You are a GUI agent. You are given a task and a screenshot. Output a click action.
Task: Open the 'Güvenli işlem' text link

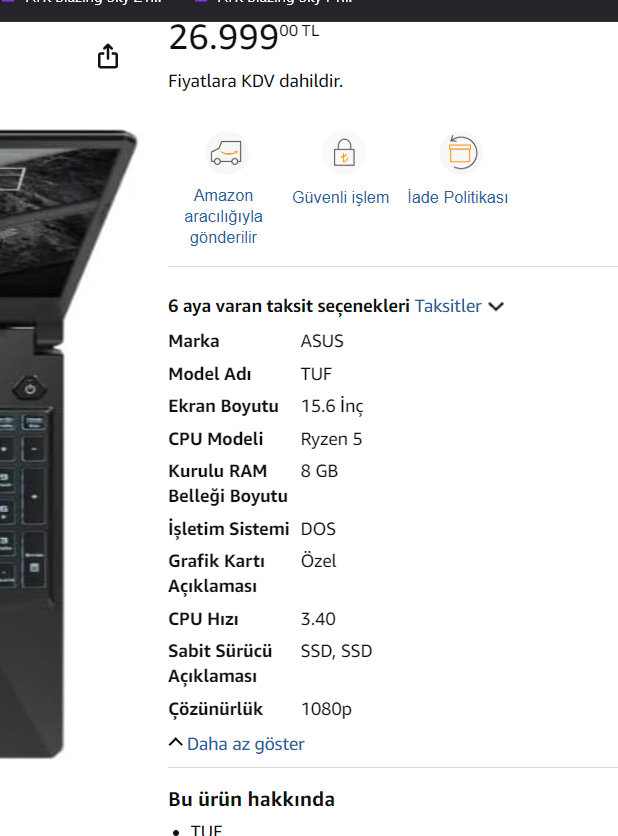pos(341,197)
